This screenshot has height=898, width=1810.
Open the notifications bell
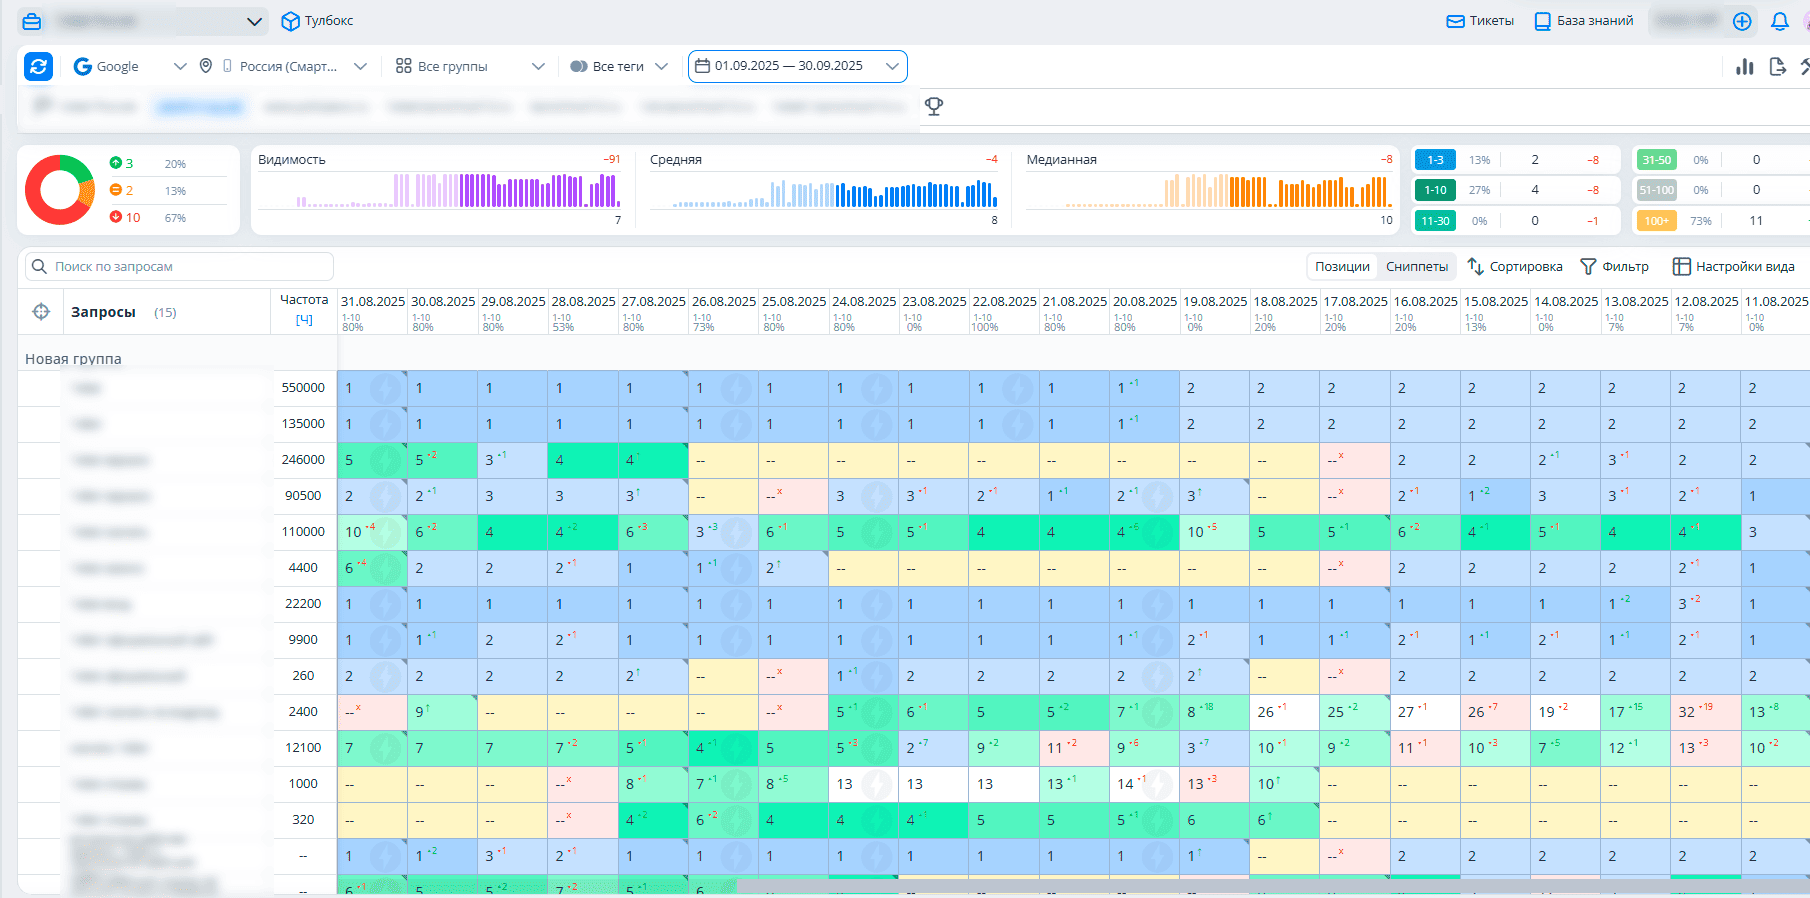(1779, 21)
